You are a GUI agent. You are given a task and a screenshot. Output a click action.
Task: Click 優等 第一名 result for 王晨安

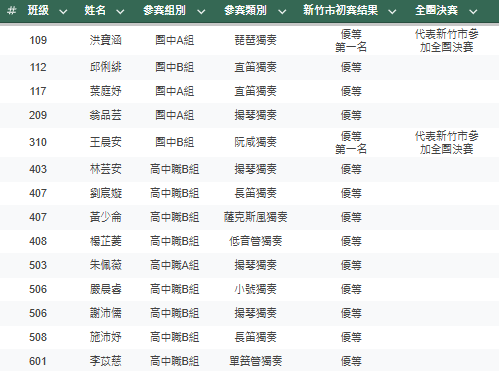(x=351, y=142)
